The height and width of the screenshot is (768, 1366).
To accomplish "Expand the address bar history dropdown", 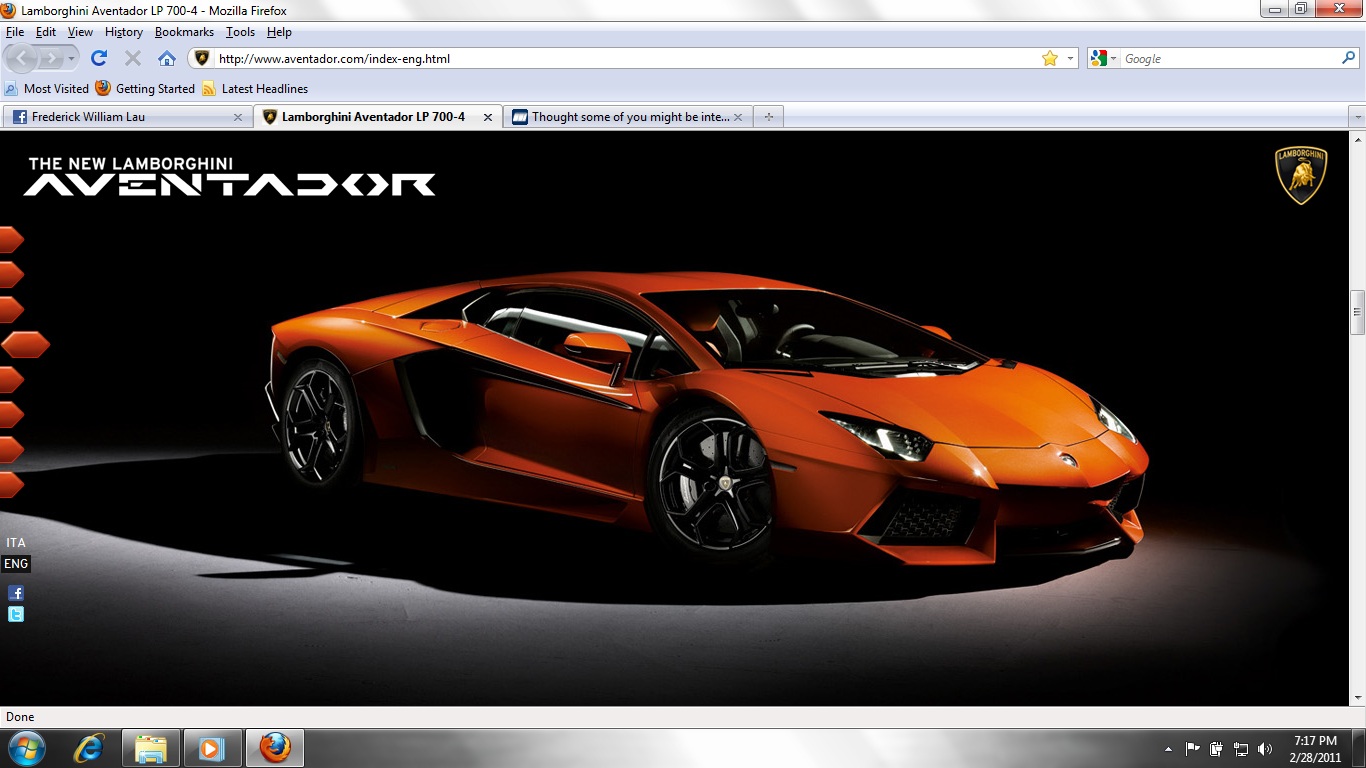I will click(x=1070, y=58).
